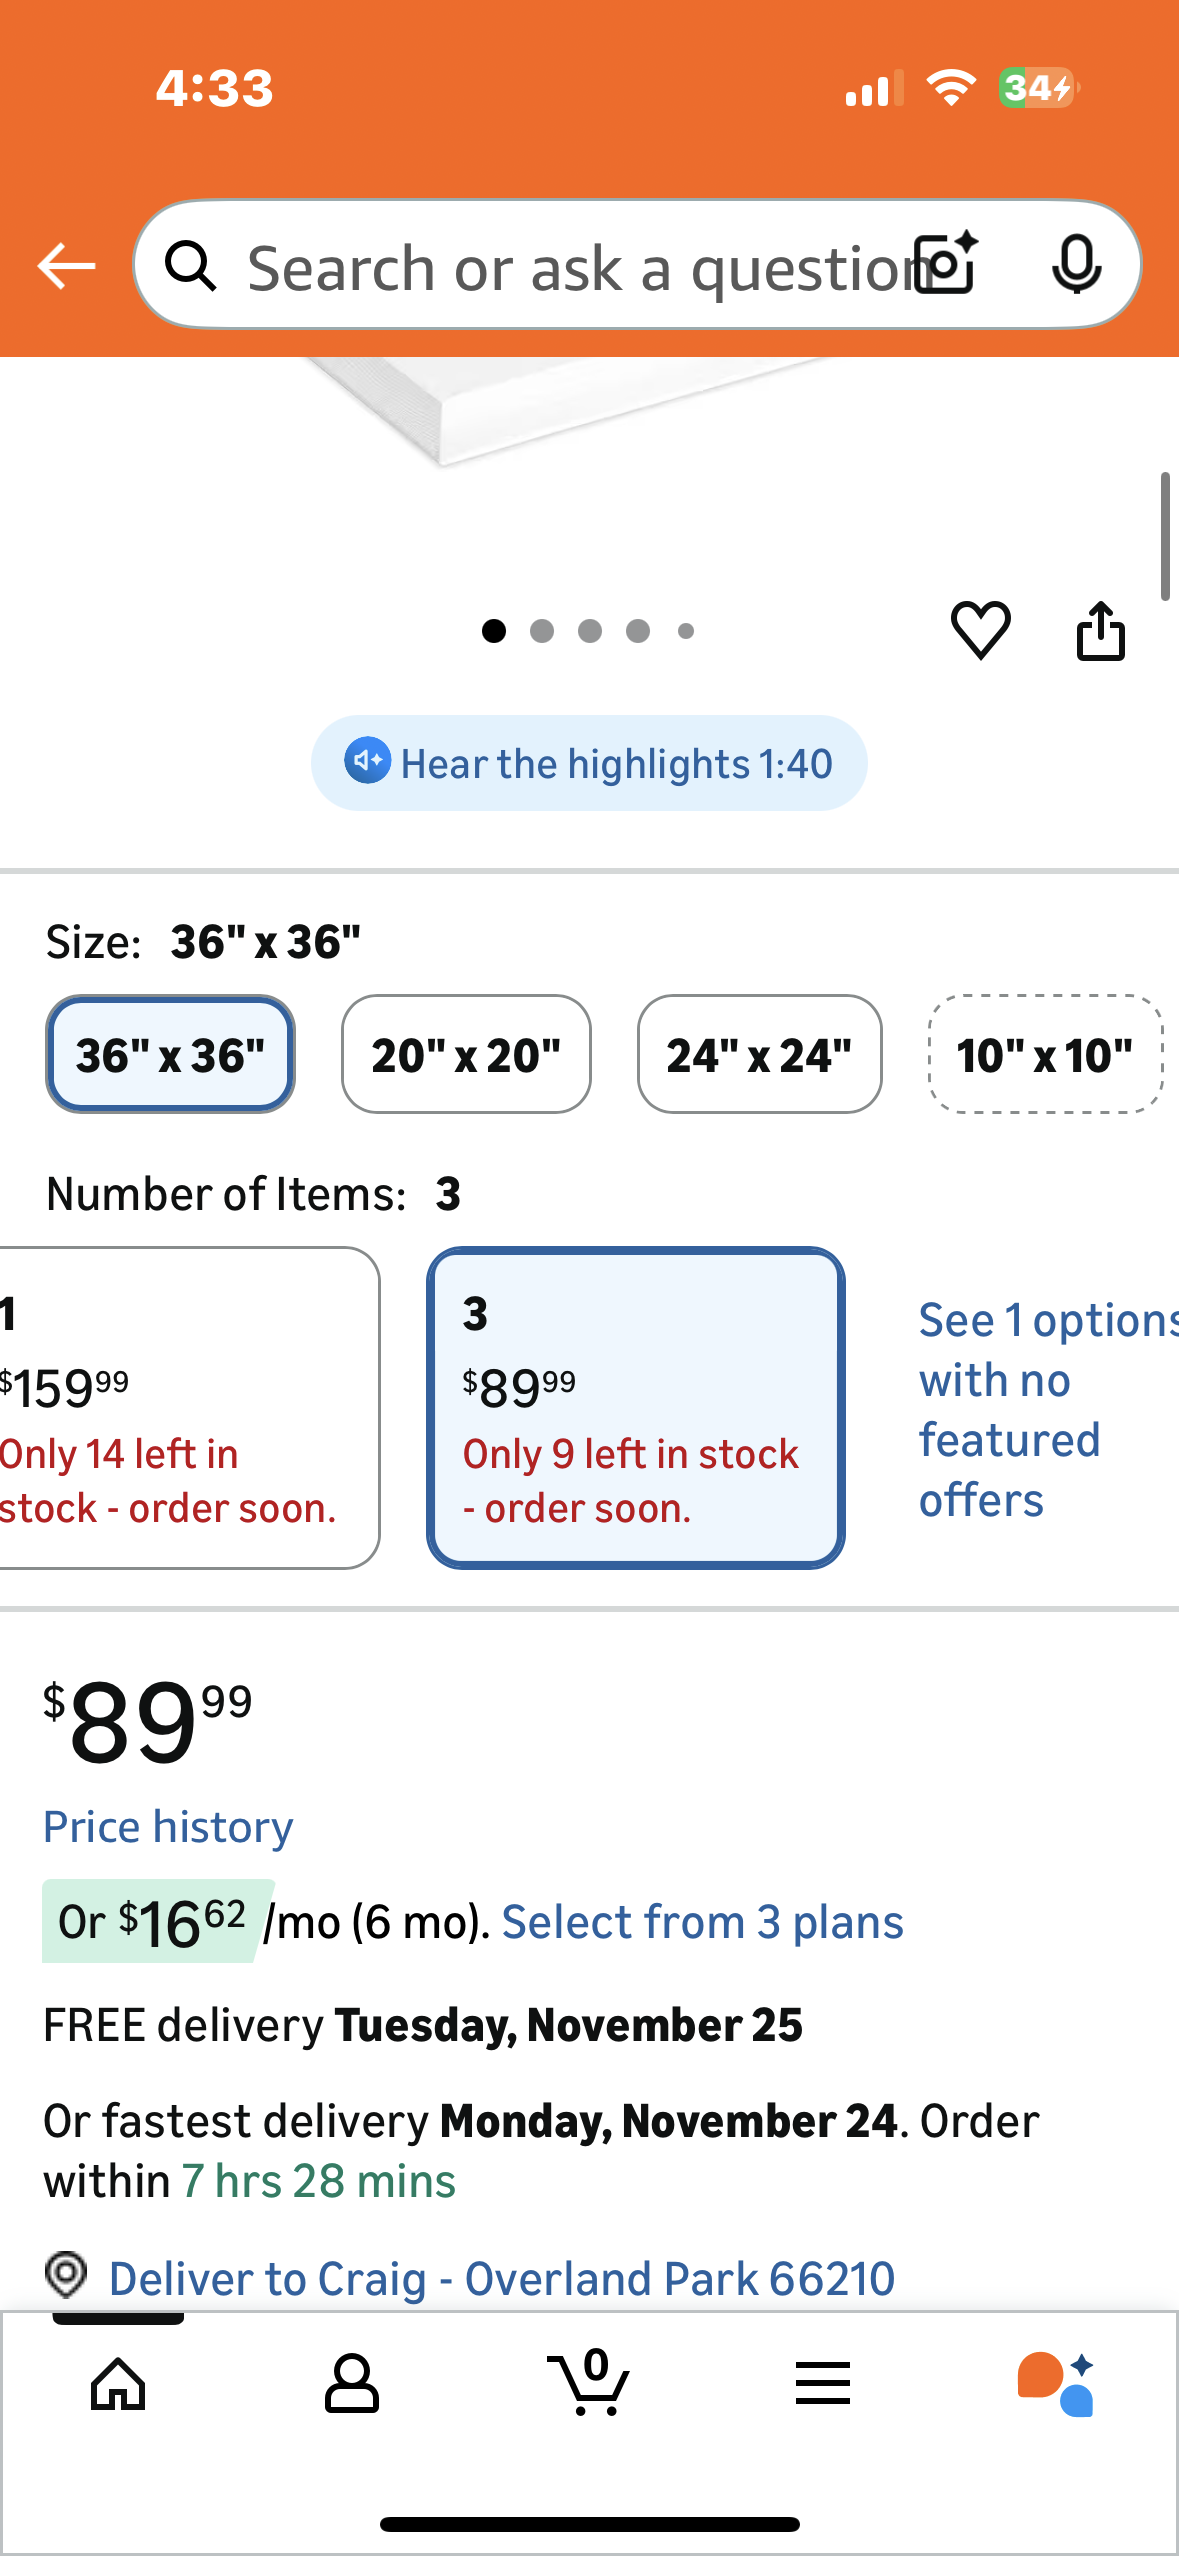Add item to wishlist with heart icon
The height and width of the screenshot is (2556, 1179).
(x=980, y=630)
